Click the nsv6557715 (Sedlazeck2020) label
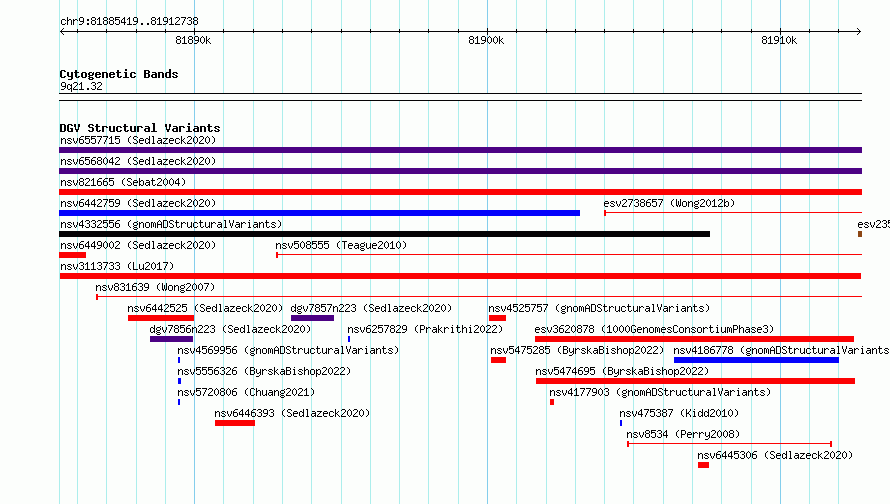The width and height of the screenshot is (890, 504). pos(138,140)
